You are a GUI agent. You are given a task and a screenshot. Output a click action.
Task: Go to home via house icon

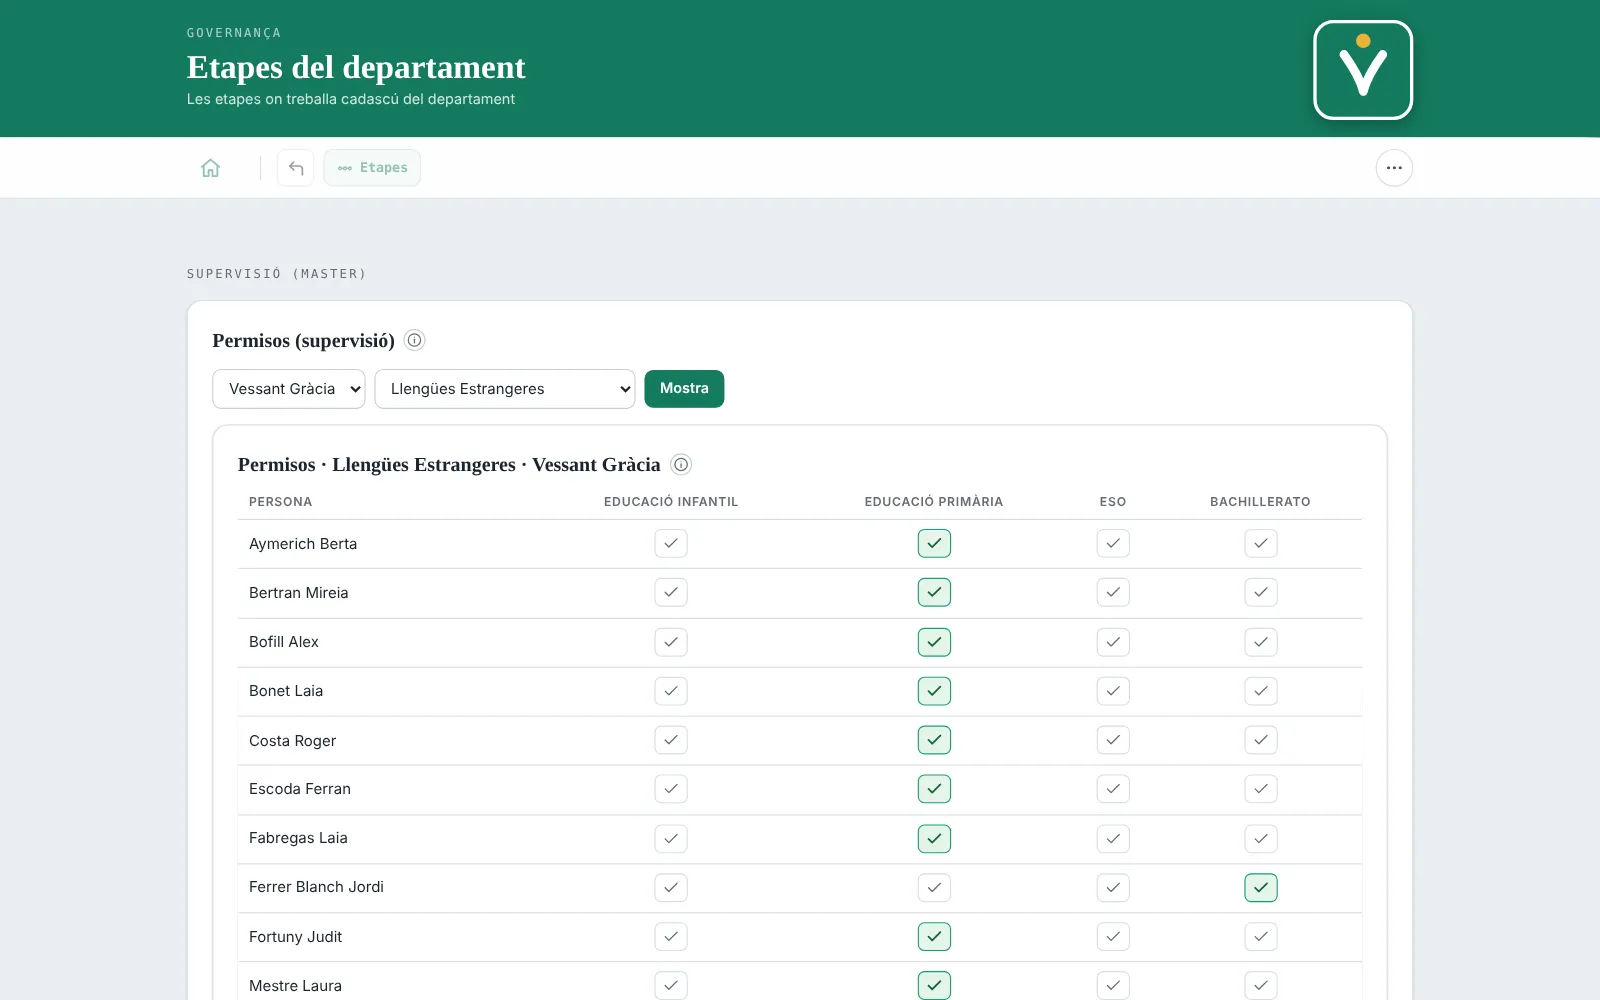210,168
